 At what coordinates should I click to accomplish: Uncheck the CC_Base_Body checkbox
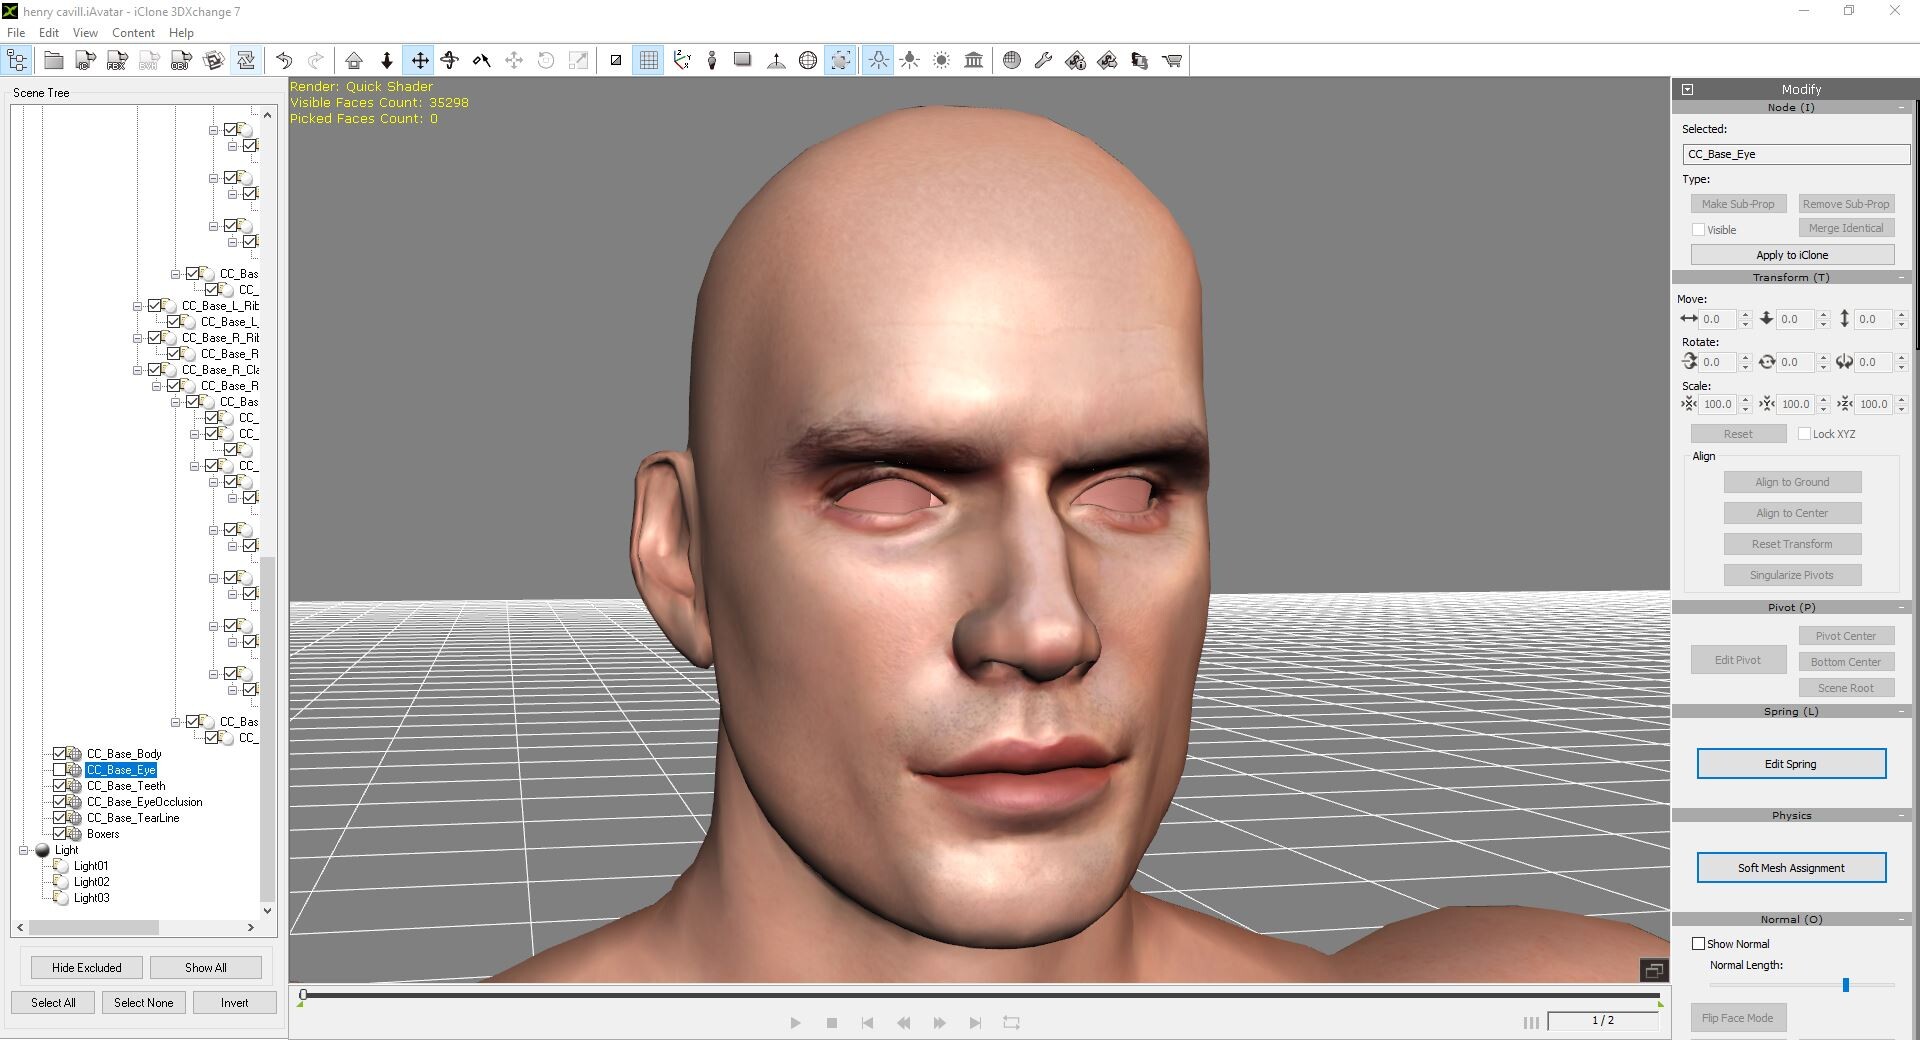pos(59,754)
